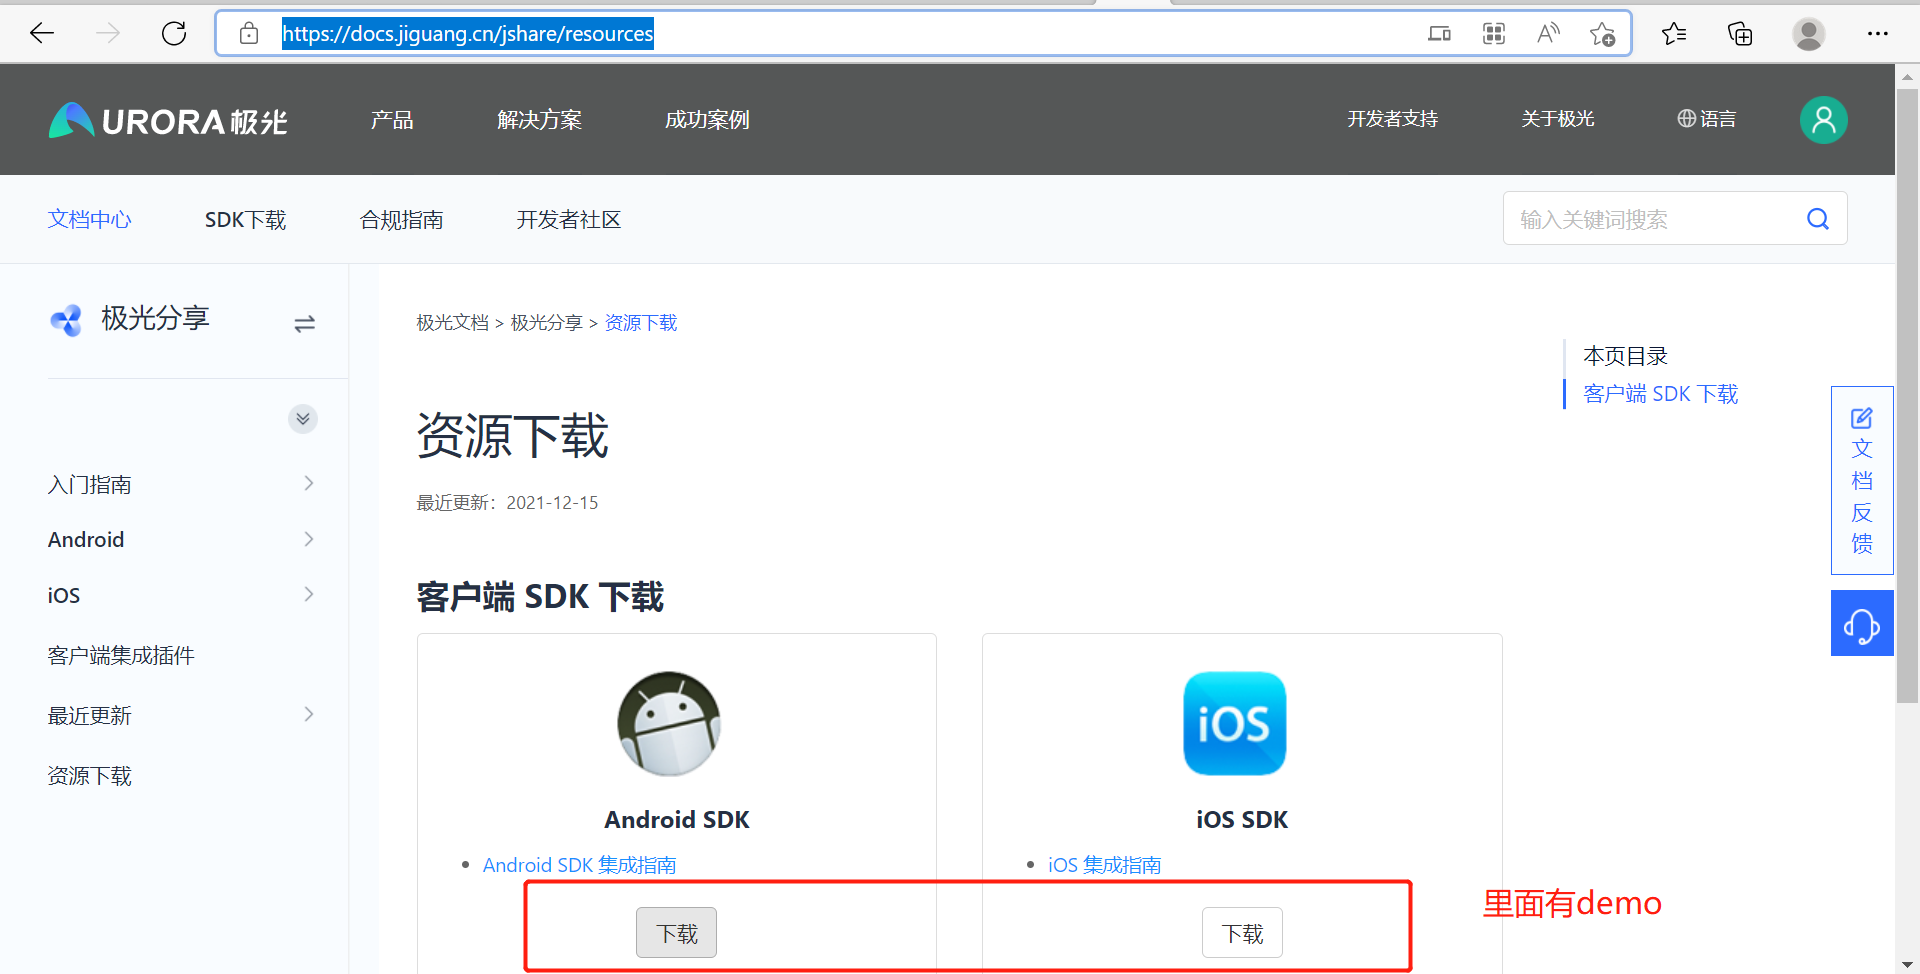The width and height of the screenshot is (1920, 974).
Task: Click the Aurora 极光 logo
Action: [168, 121]
